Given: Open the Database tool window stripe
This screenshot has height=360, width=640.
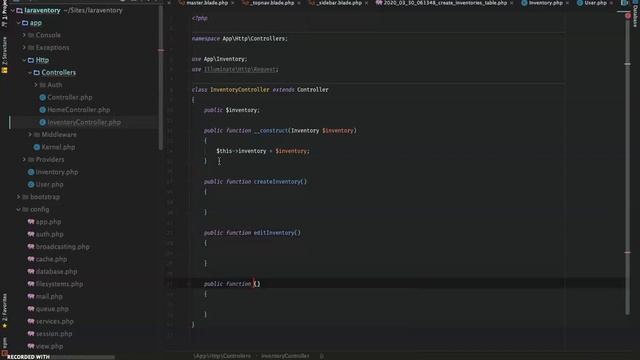Looking at the screenshot, I should (x=635, y=15).
